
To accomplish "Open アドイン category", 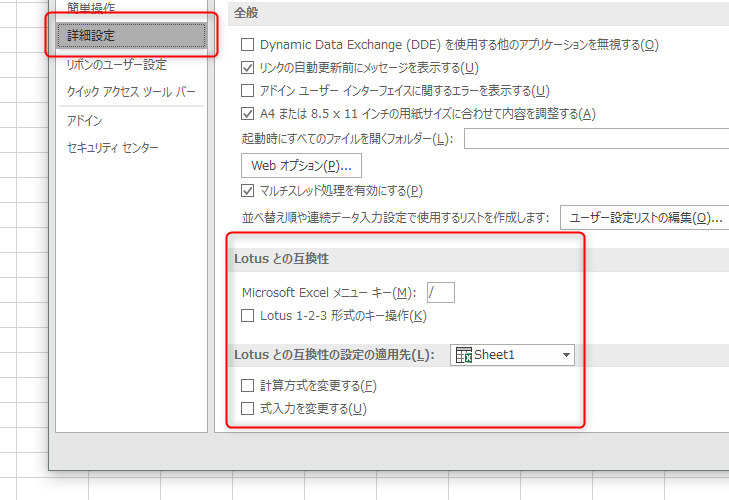I will click(x=84, y=120).
